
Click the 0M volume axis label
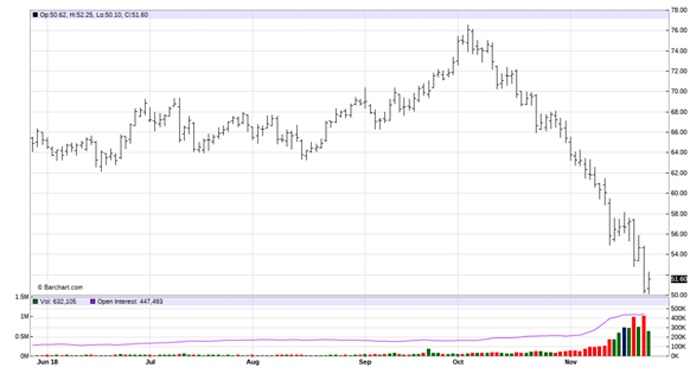point(24,356)
